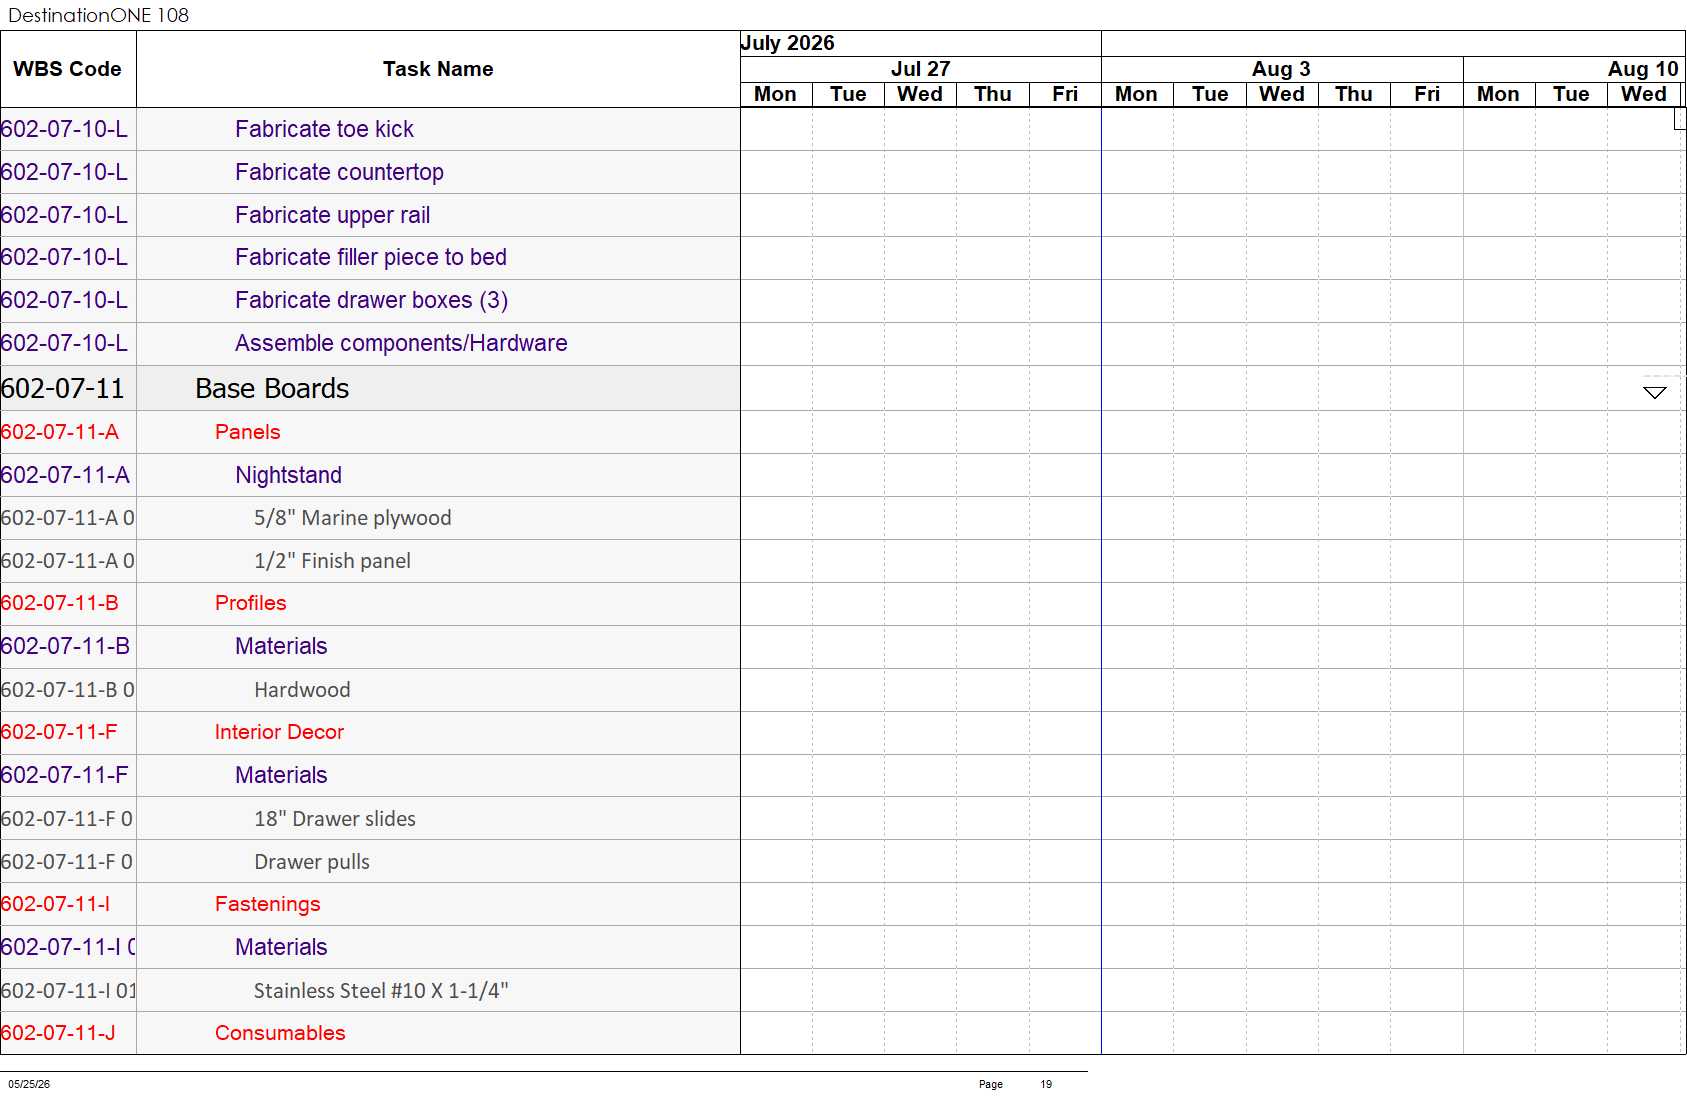This screenshot has width=1687, height=1097.
Task: Click the Task Name column header
Action: (x=438, y=69)
